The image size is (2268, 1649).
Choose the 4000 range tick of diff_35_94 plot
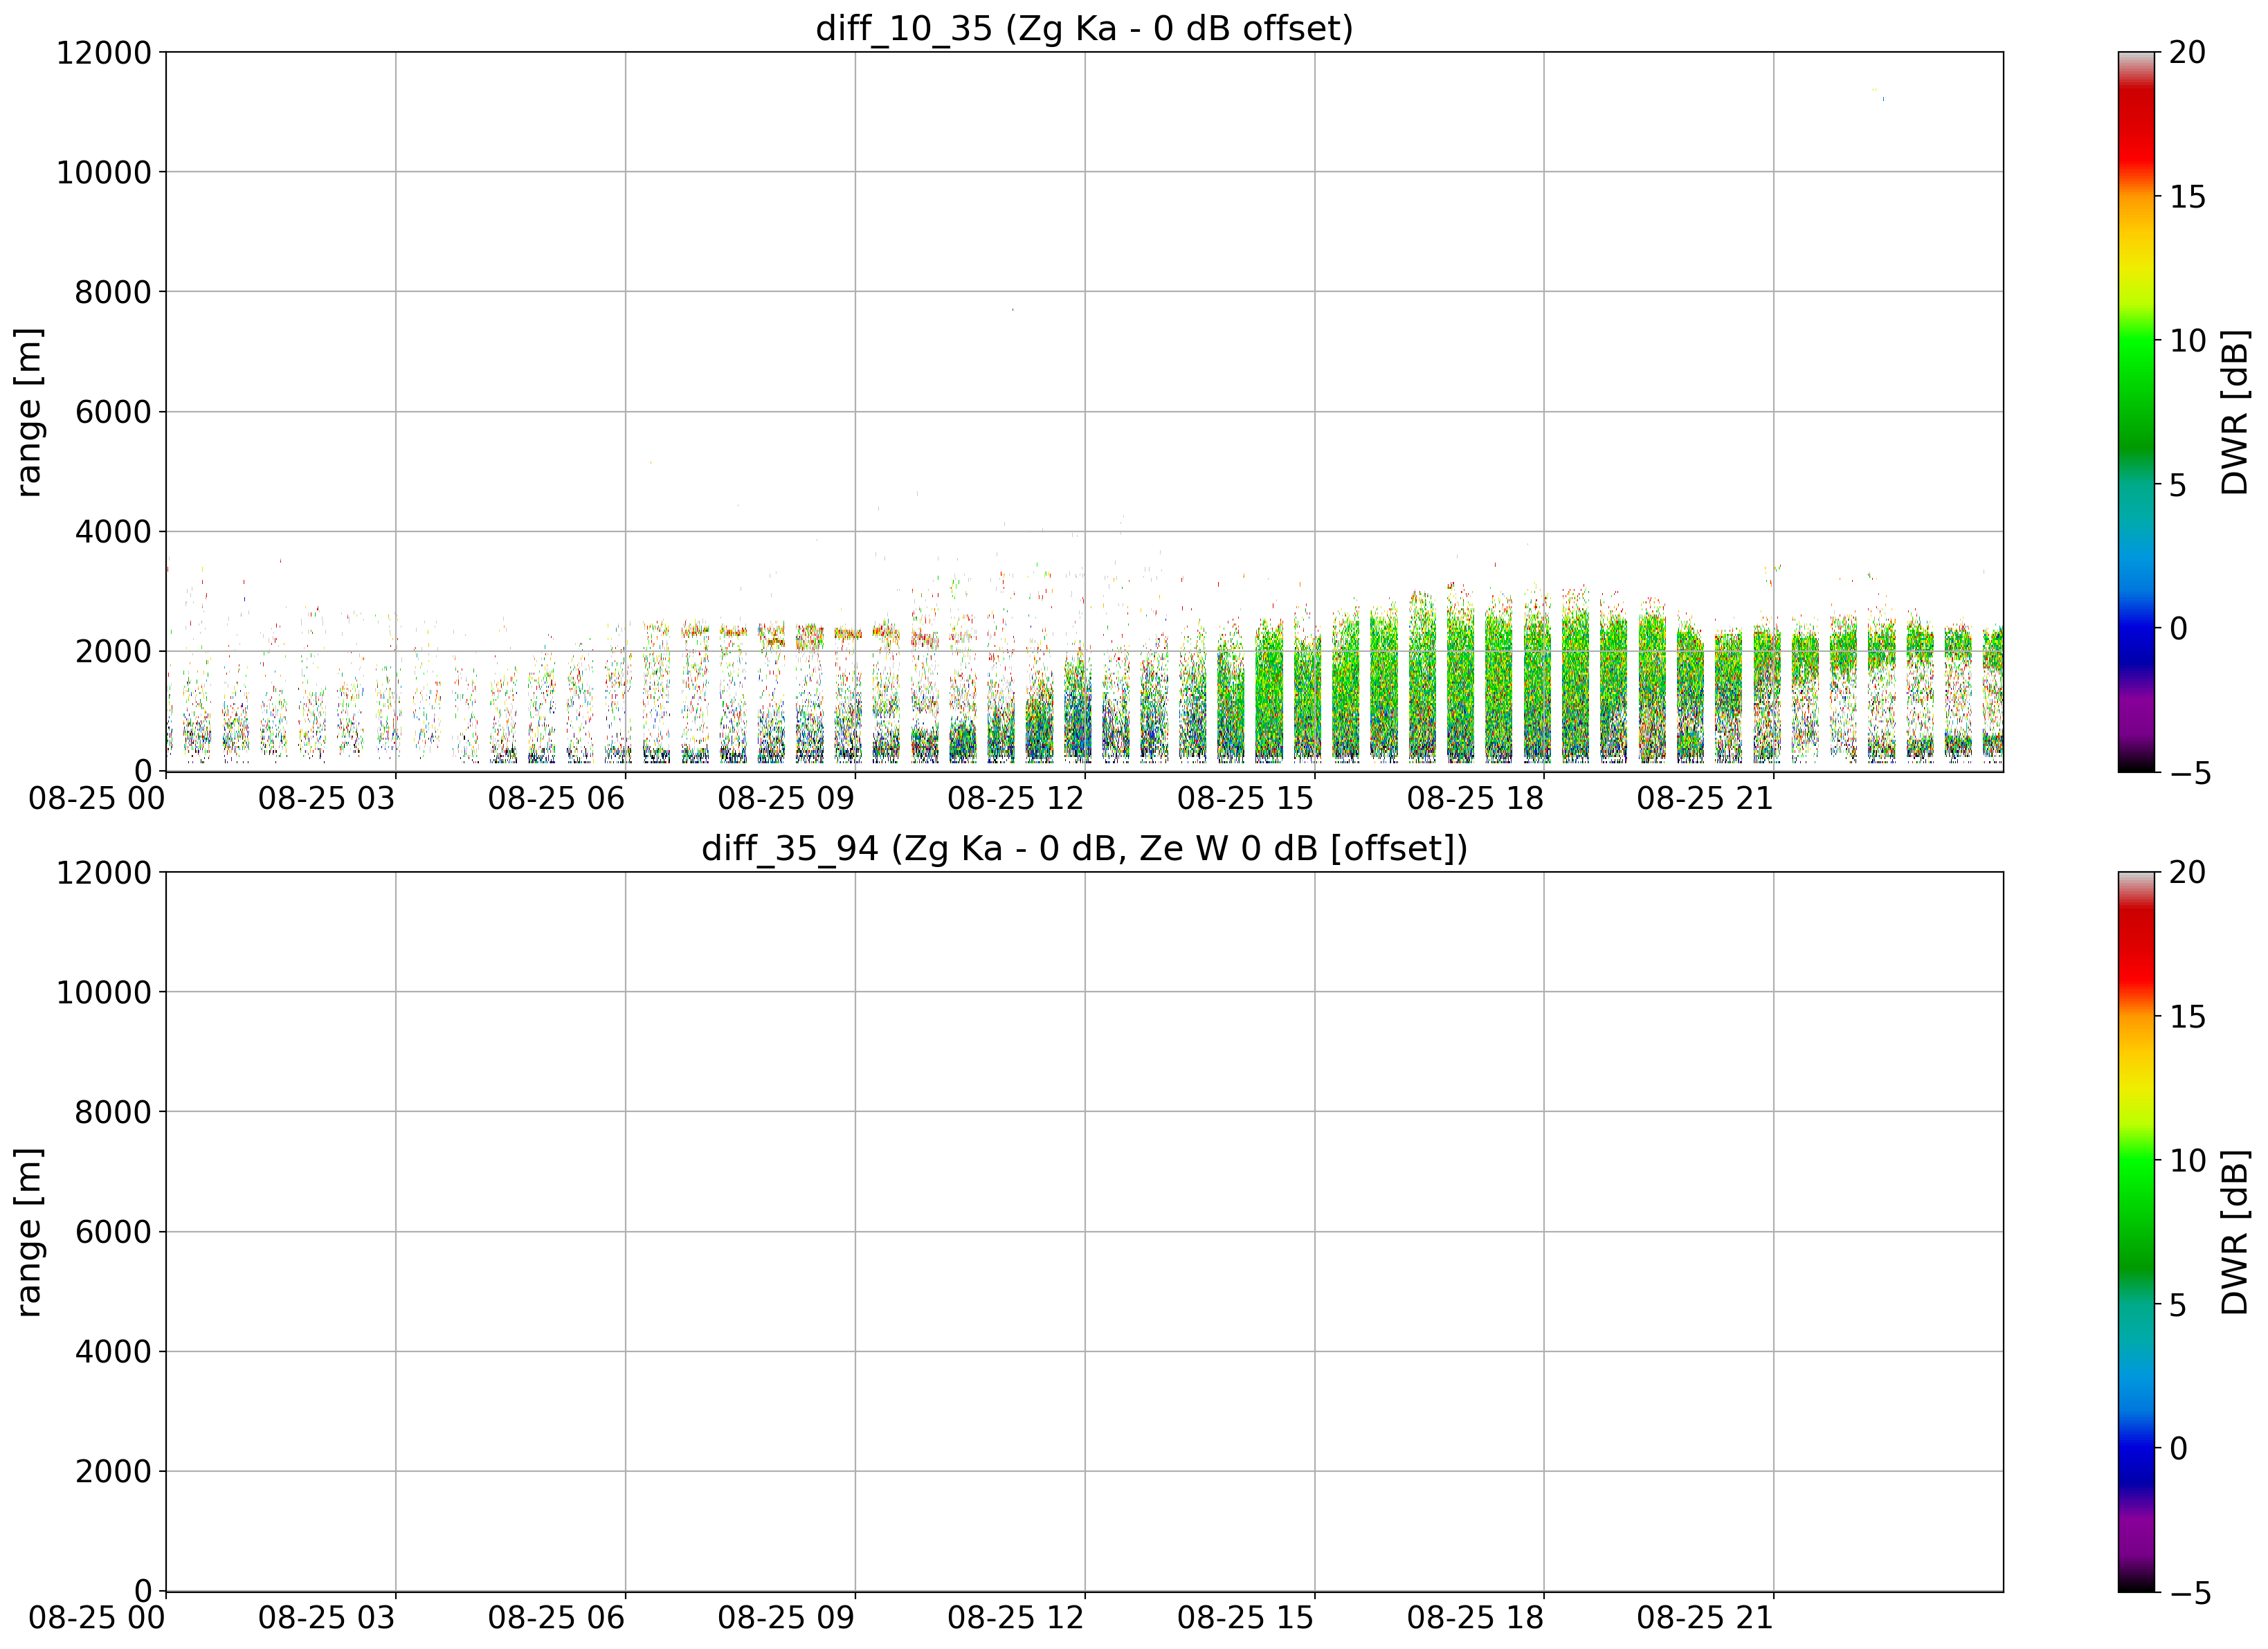click(113, 1352)
